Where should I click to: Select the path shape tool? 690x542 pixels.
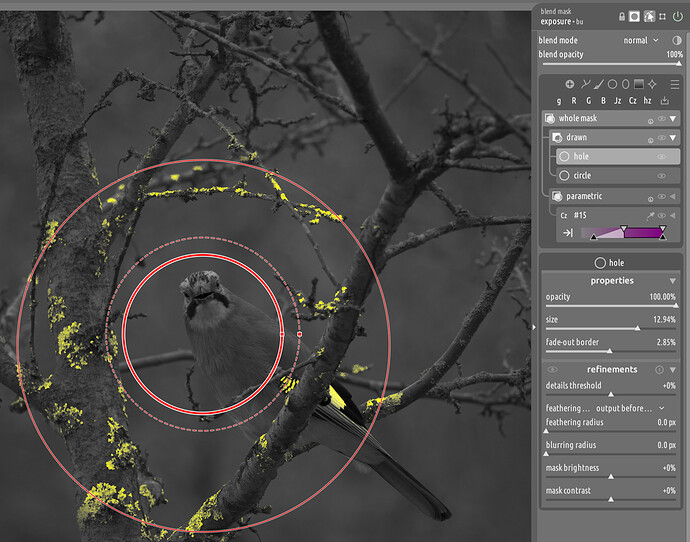(x=586, y=84)
